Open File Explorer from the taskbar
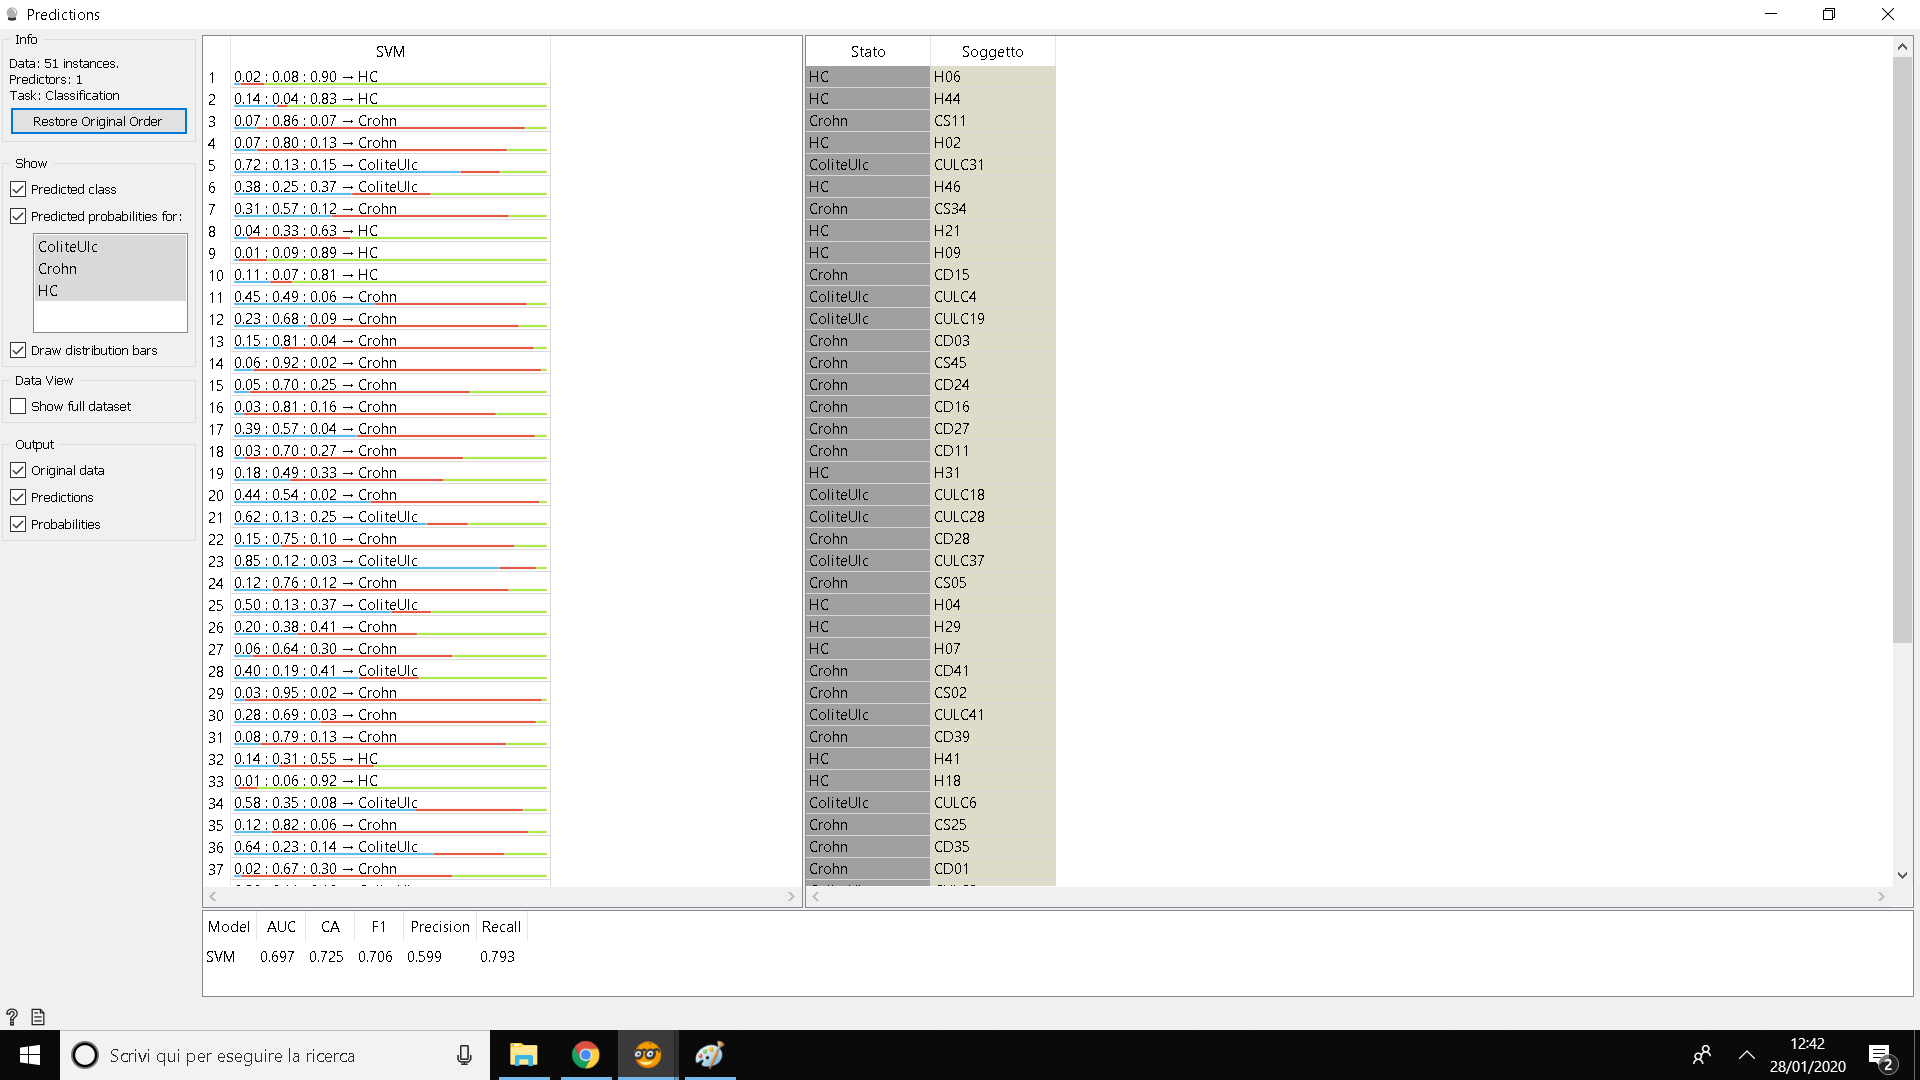 click(524, 1055)
